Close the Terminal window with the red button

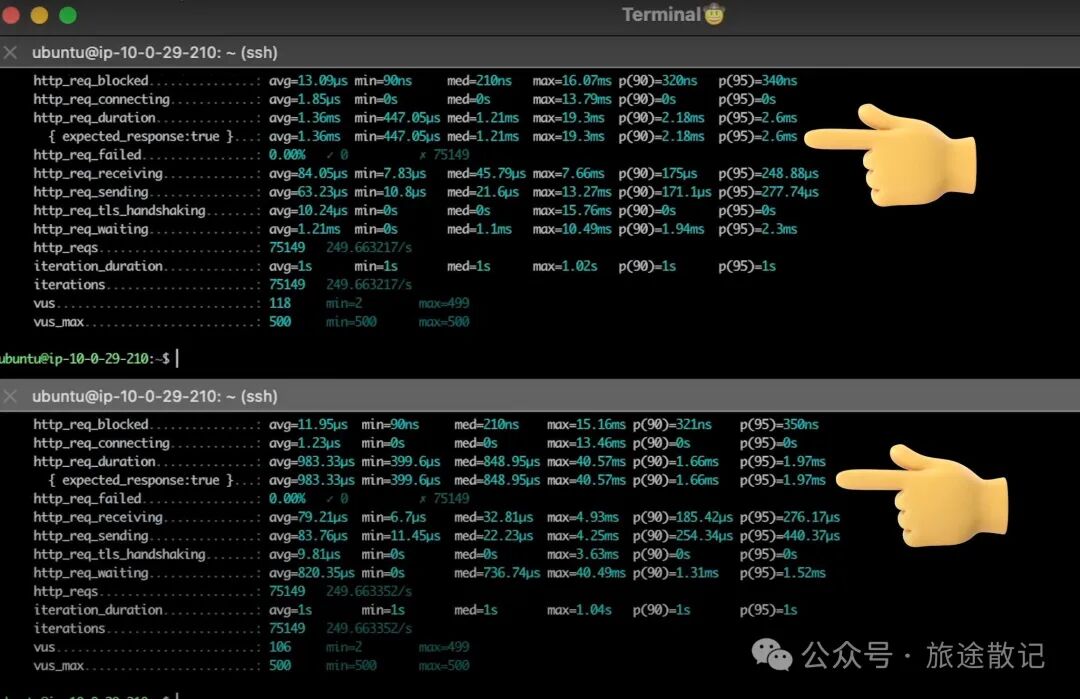click(10, 14)
